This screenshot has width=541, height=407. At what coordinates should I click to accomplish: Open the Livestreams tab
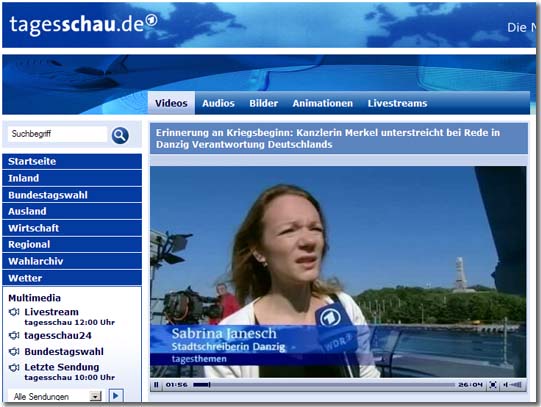tap(397, 103)
